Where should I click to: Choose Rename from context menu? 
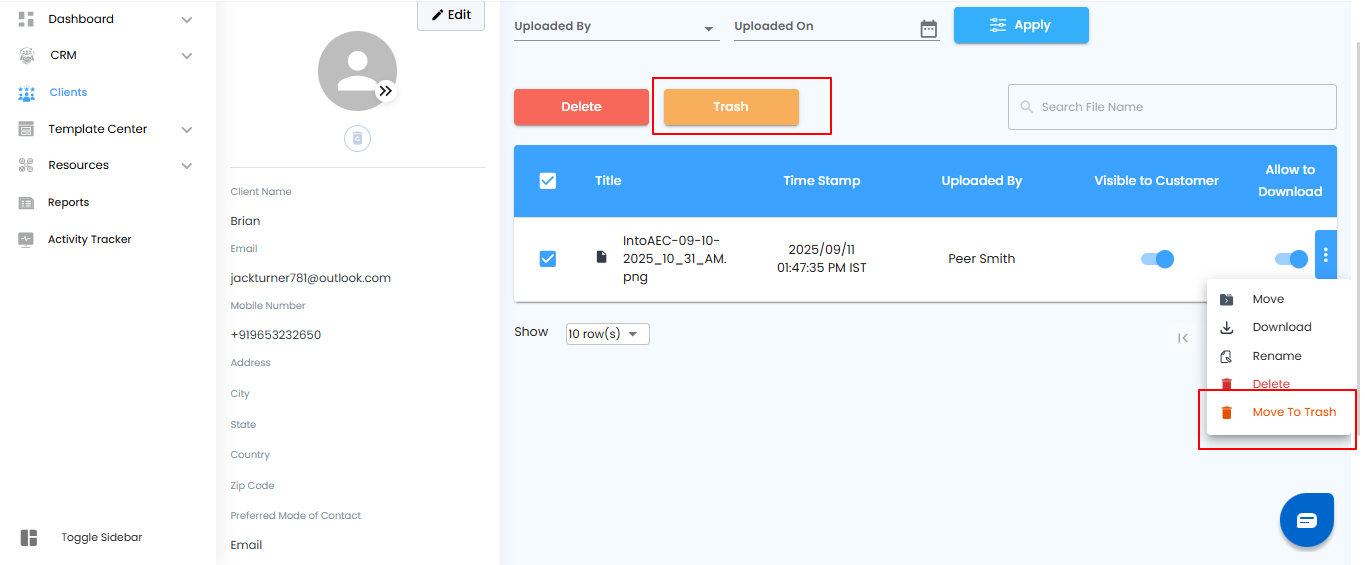[1277, 356]
